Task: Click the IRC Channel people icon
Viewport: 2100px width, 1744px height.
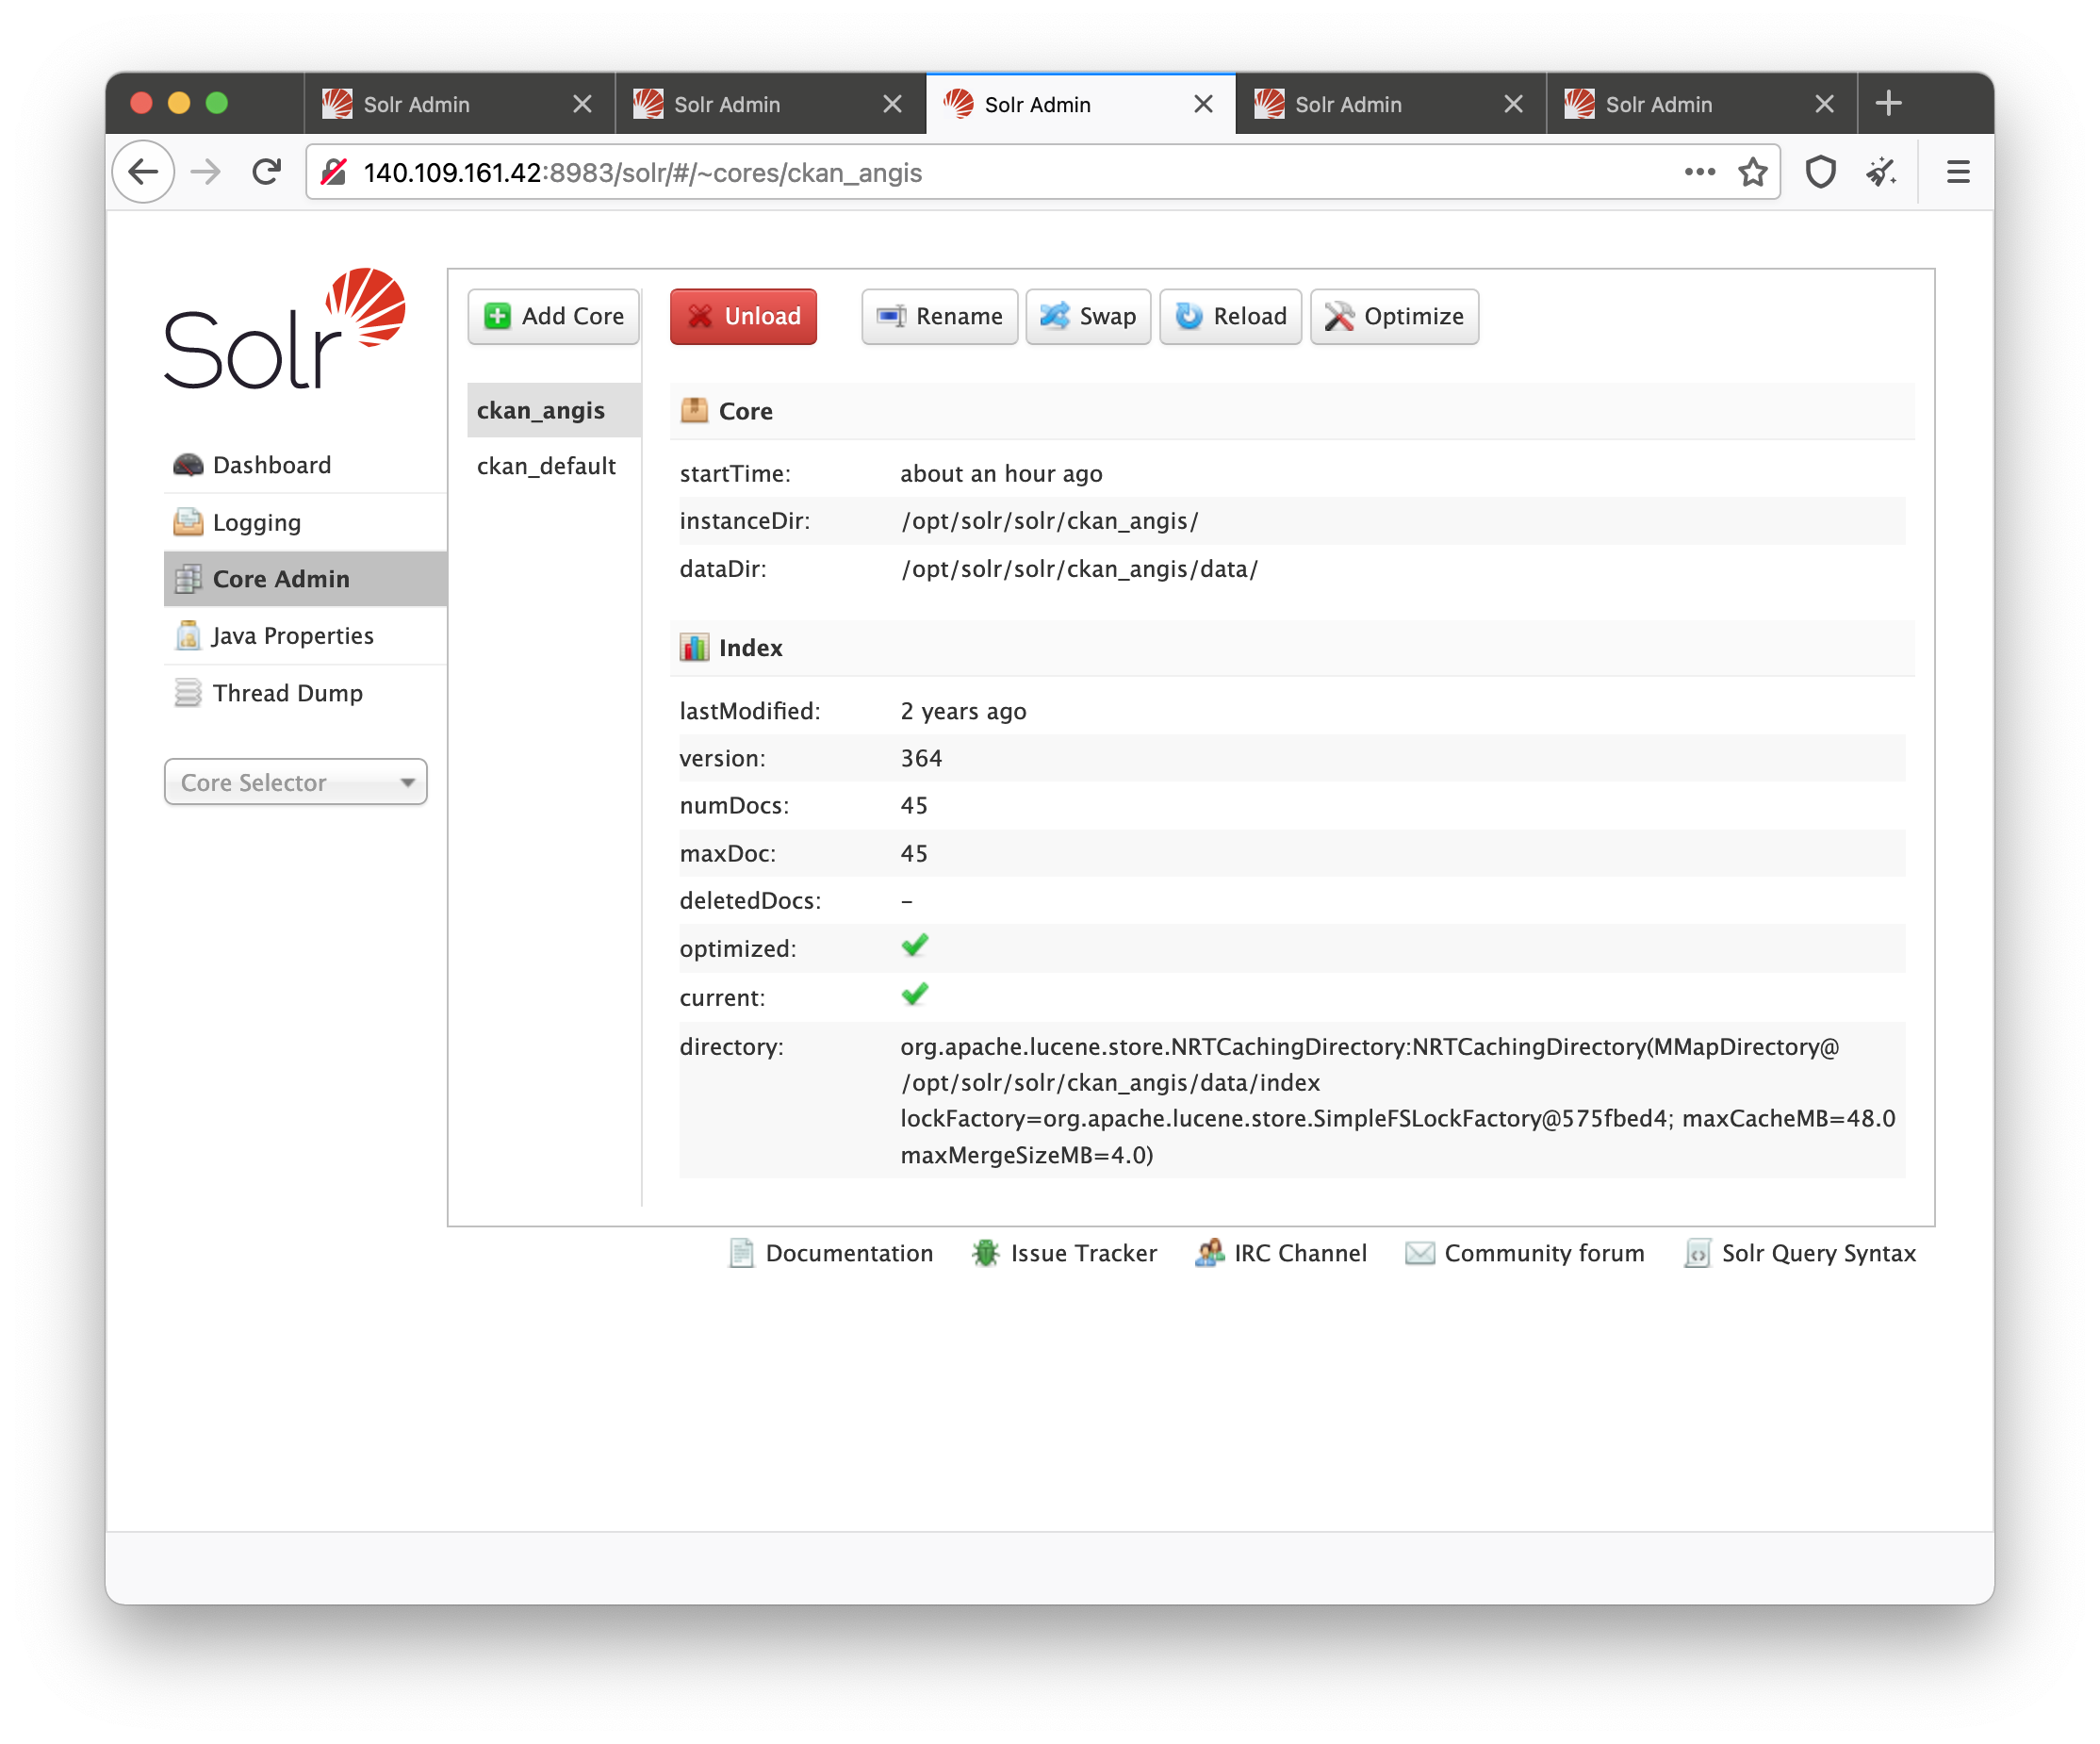Action: click(1209, 1253)
